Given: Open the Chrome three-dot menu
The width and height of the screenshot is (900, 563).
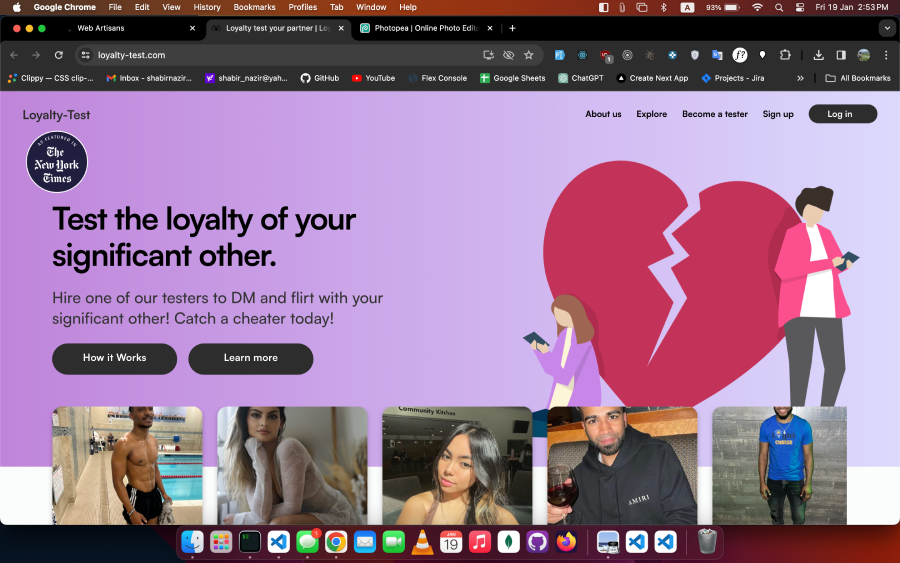Looking at the screenshot, I should (886, 55).
